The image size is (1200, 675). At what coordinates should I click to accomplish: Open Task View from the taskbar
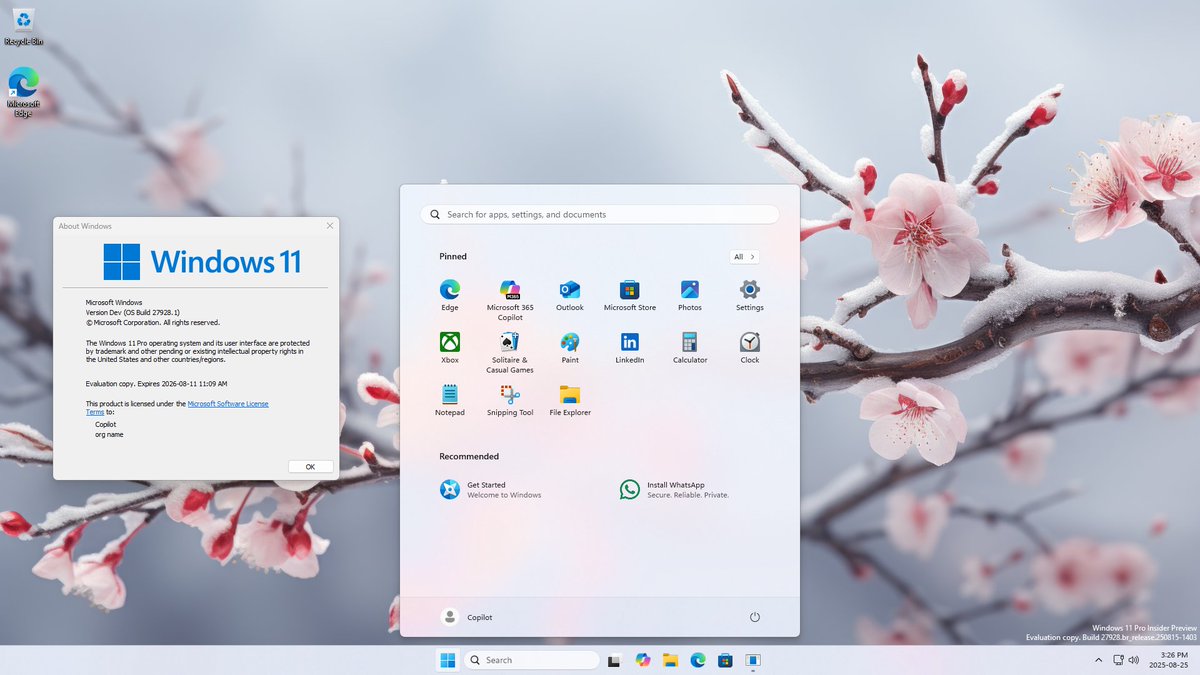[x=615, y=660]
